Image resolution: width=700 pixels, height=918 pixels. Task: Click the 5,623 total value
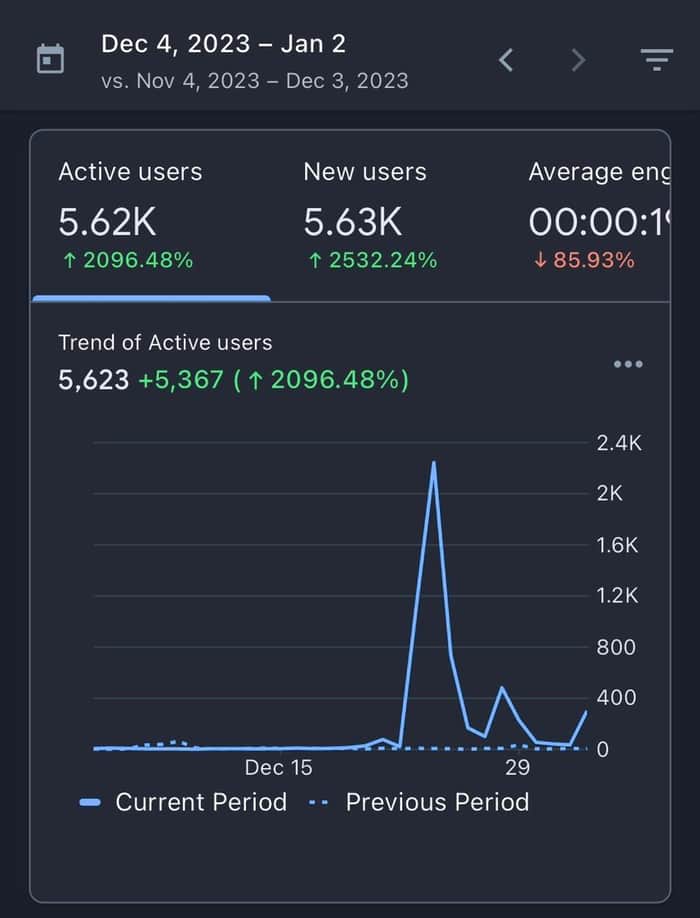tap(94, 380)
